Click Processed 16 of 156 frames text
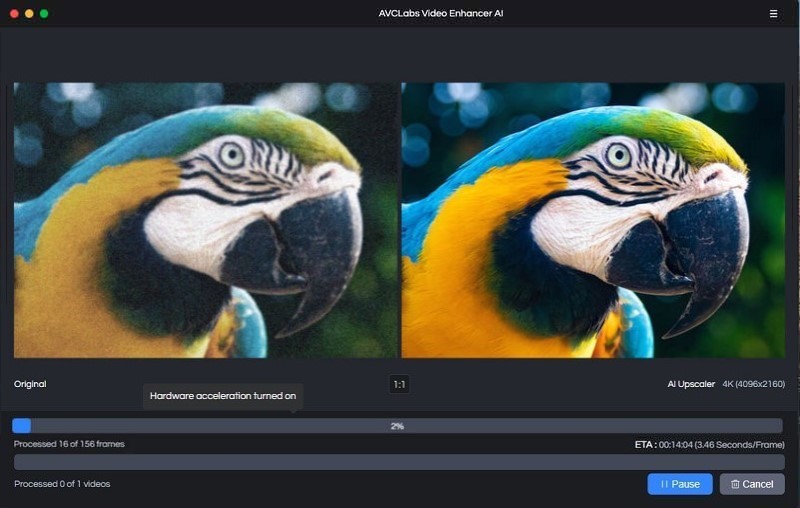 click(69, 444)
